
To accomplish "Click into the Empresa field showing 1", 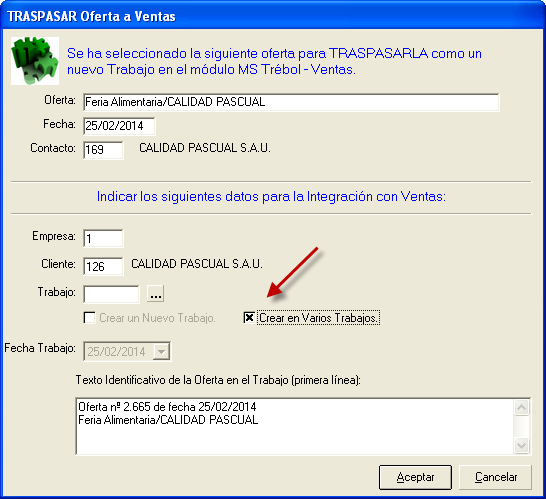I will (103, 239).
